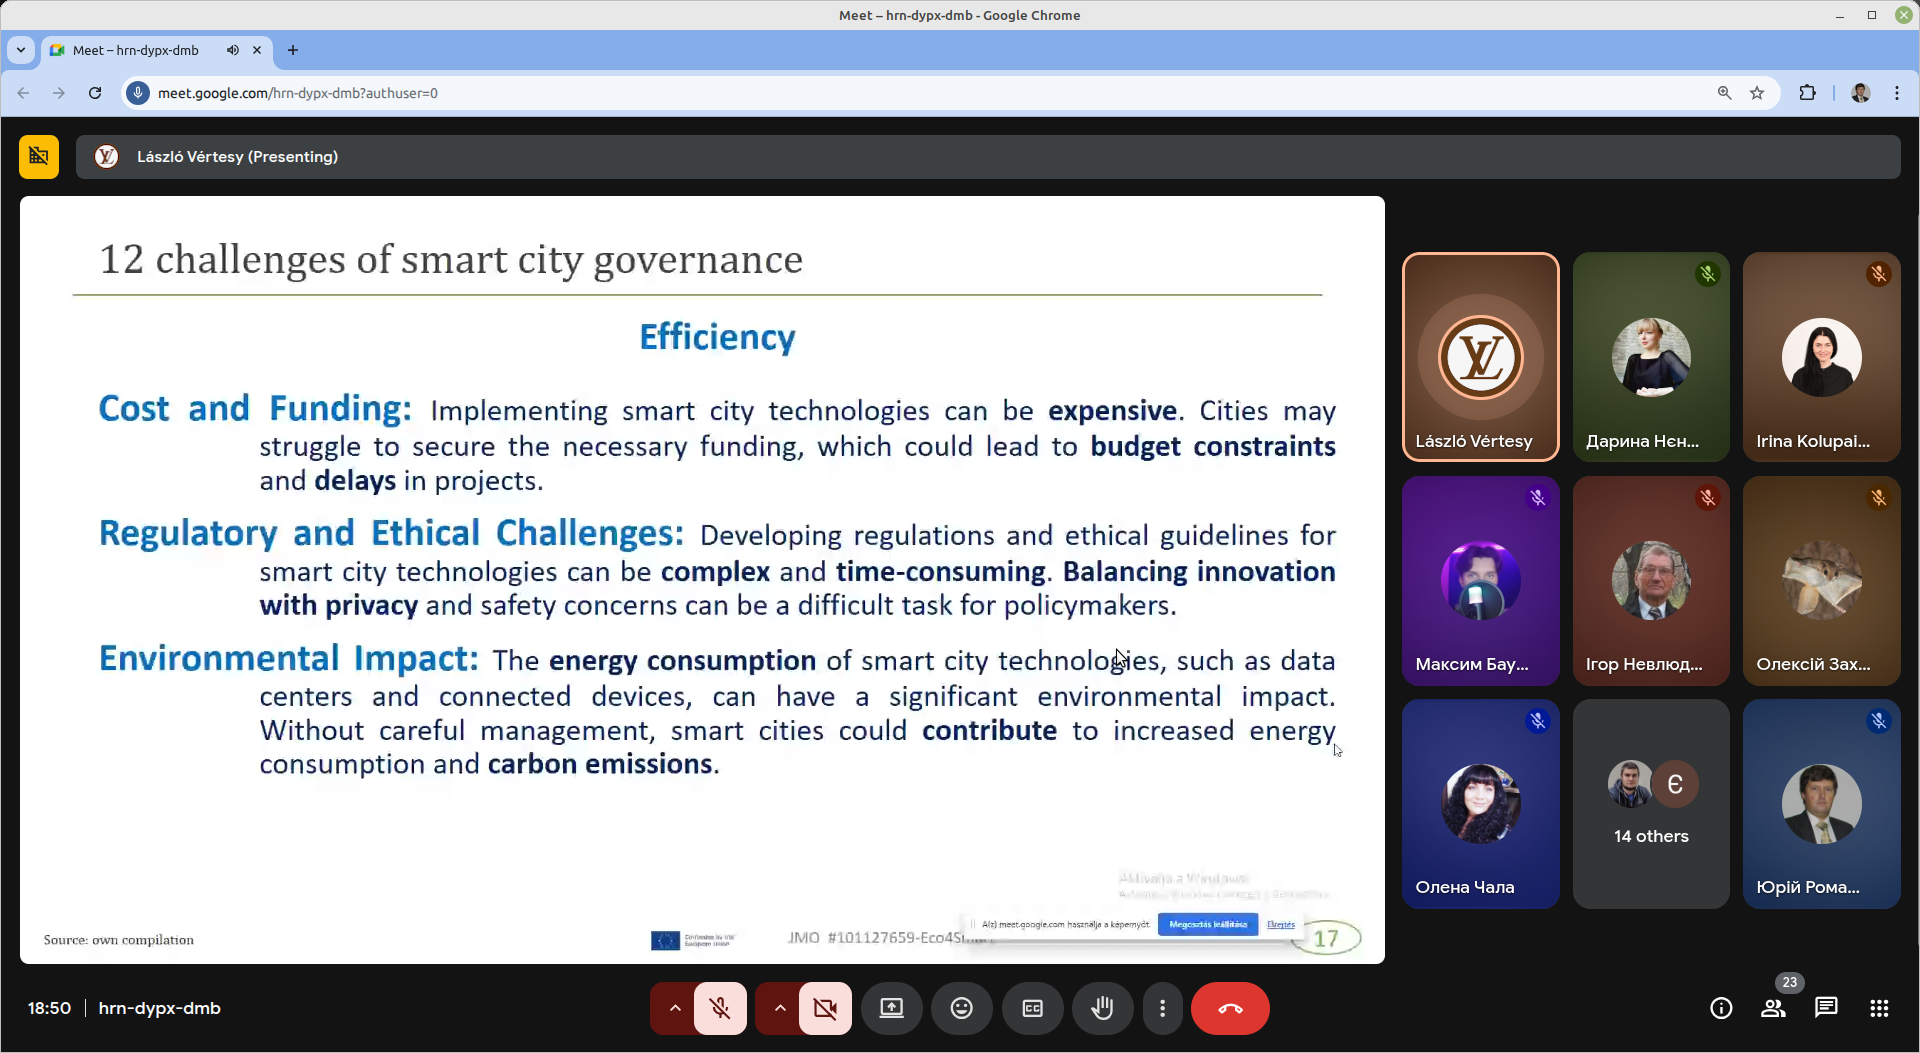Click the 14 others participants tile
The width and height of the screenshot is (1920, 1053).
(x=1650, y=804)
